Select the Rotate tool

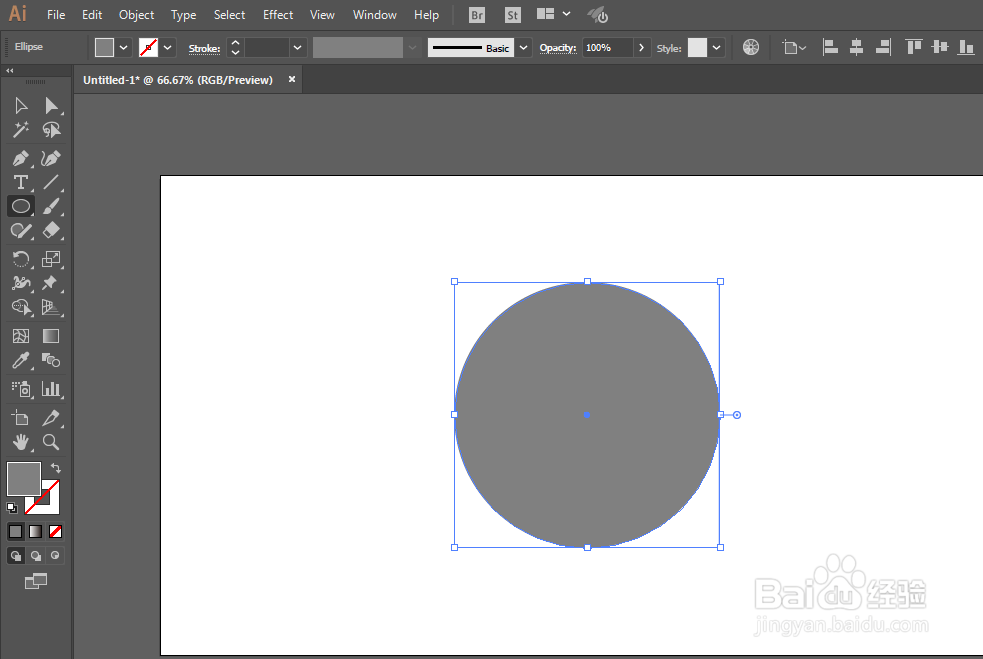21,258
